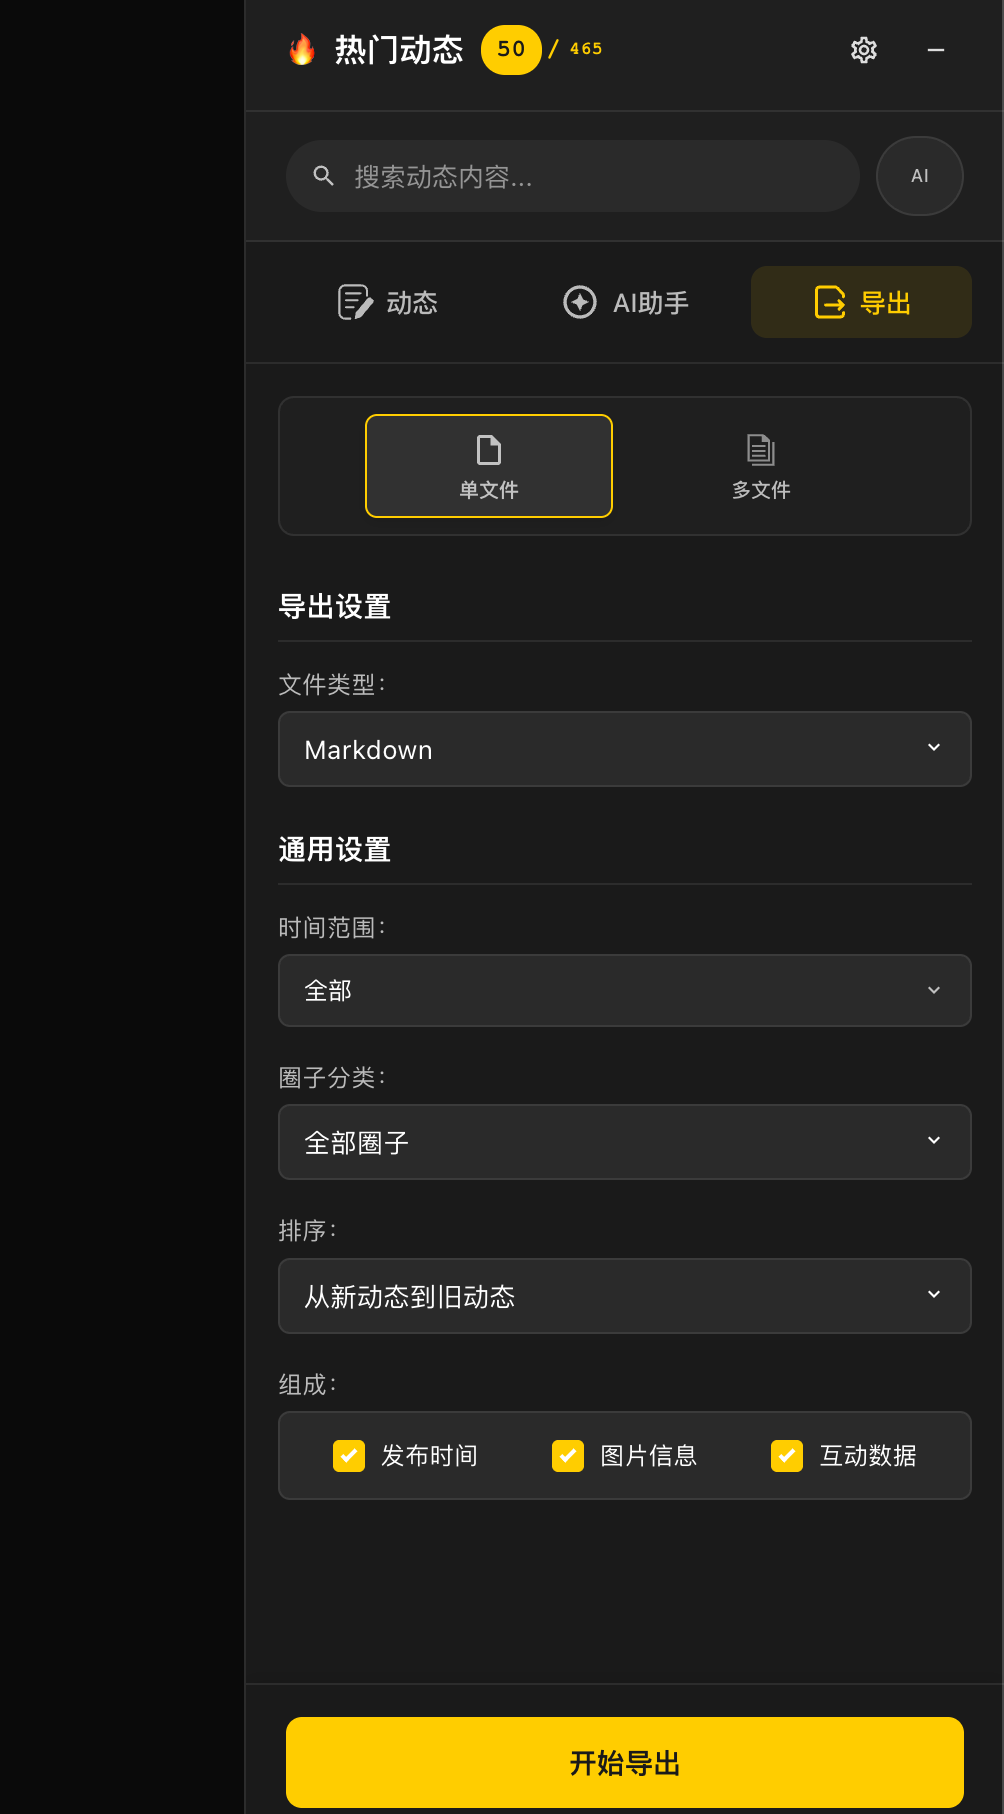
Task: Uncheck the 发布时间 checkbox
Action: [x=349, y=1456]
